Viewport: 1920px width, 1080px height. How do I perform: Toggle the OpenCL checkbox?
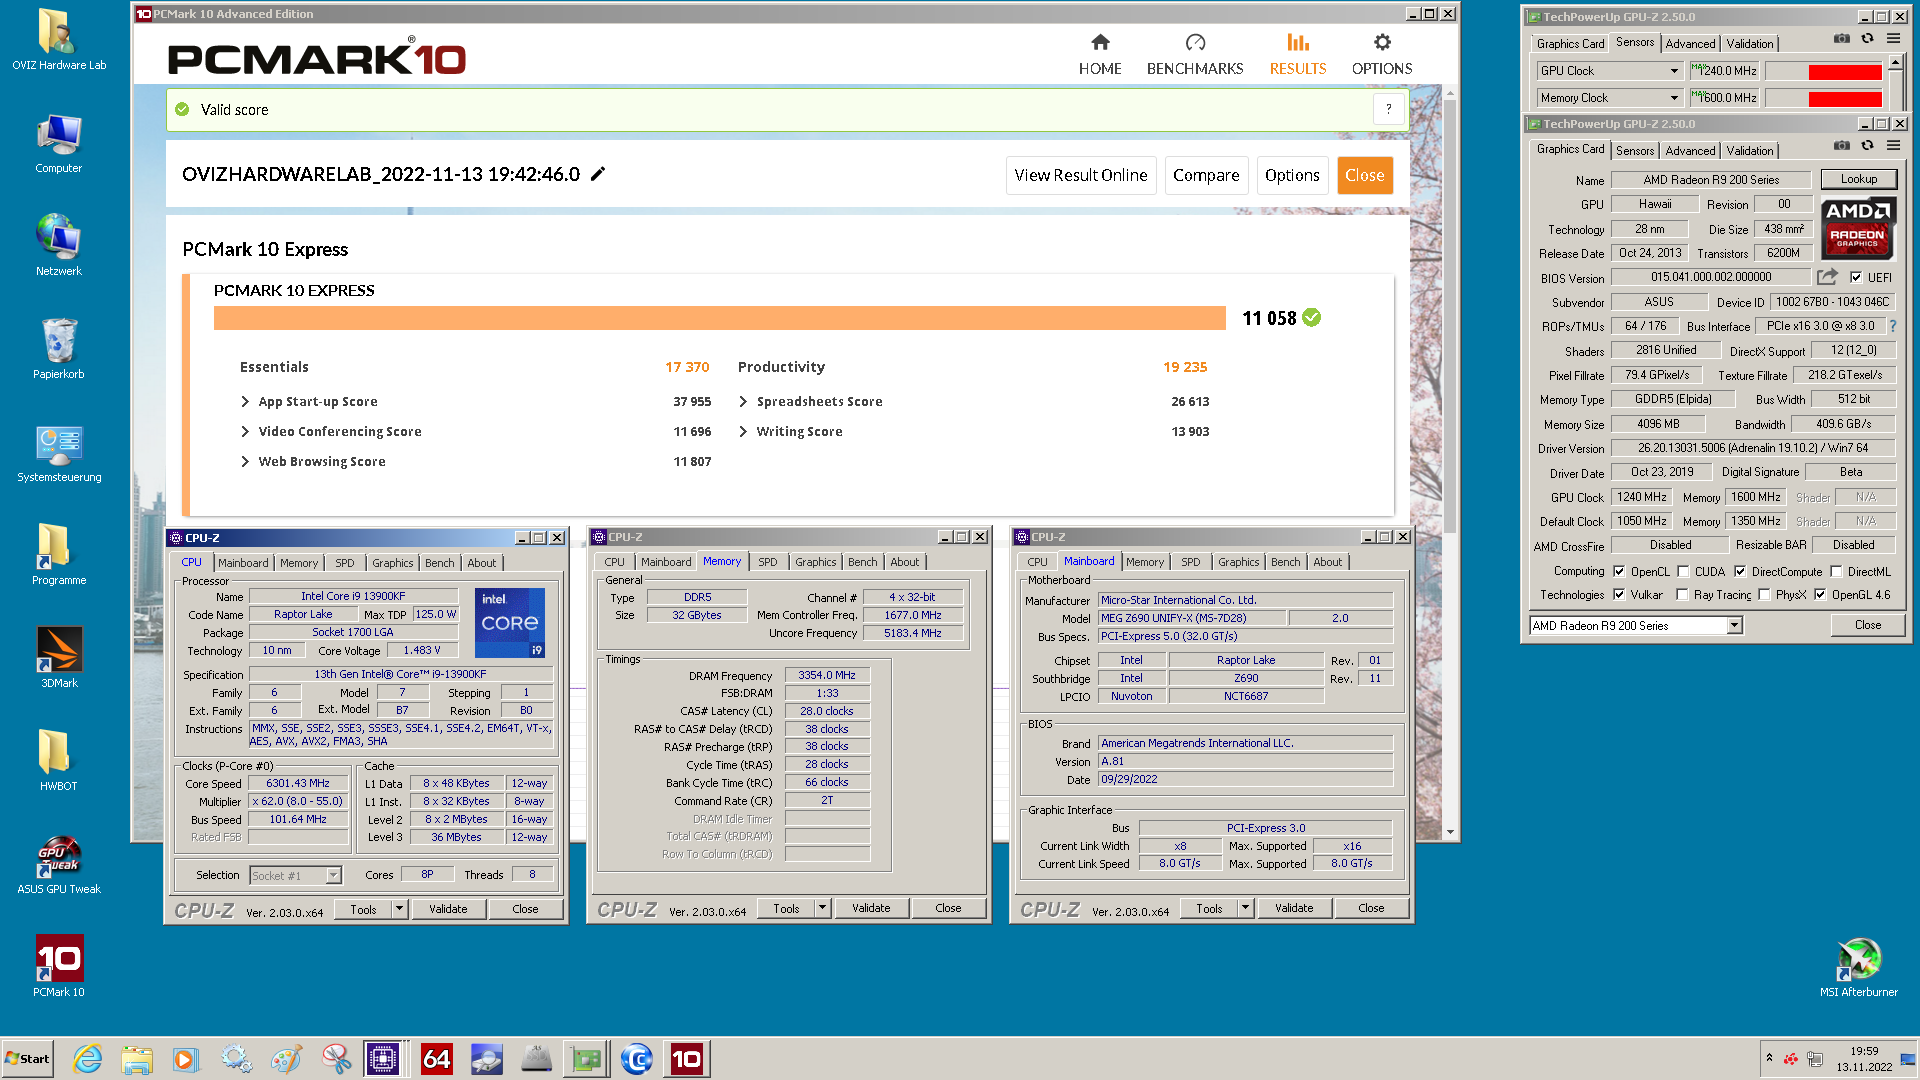1619,572
